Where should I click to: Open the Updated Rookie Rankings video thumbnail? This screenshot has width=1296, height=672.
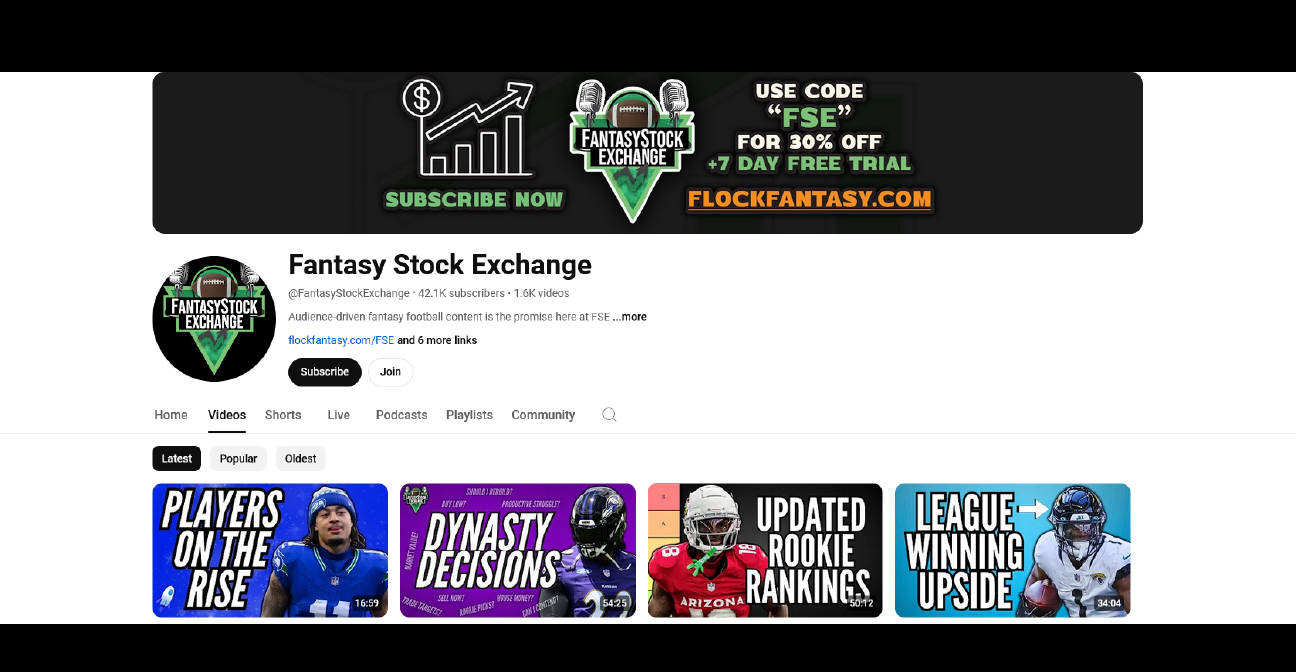coord(765,550)
